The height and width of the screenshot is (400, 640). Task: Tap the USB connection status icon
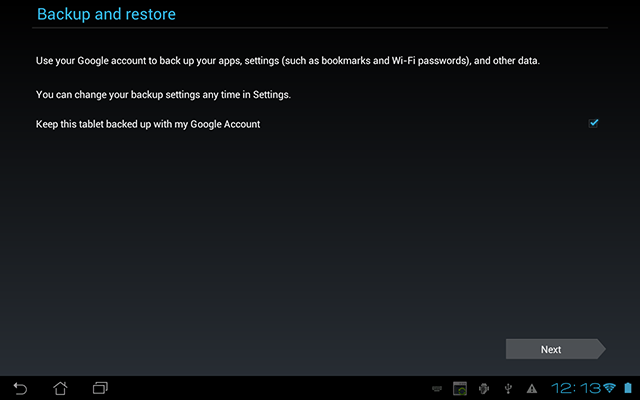(508, 388)
